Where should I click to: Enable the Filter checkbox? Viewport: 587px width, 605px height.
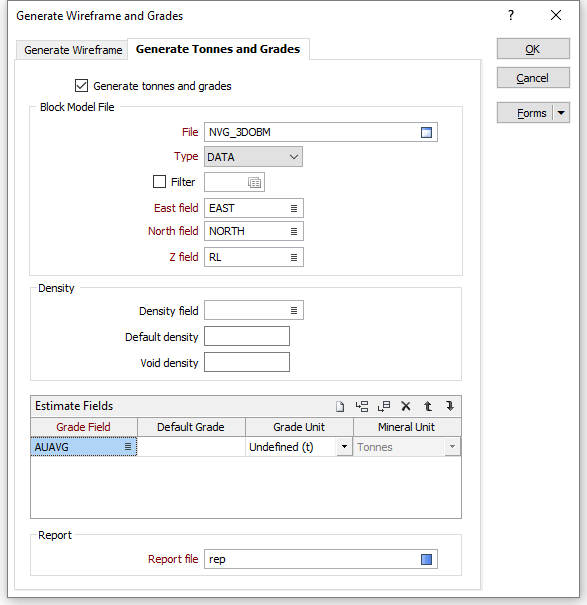tap(159, 182)
